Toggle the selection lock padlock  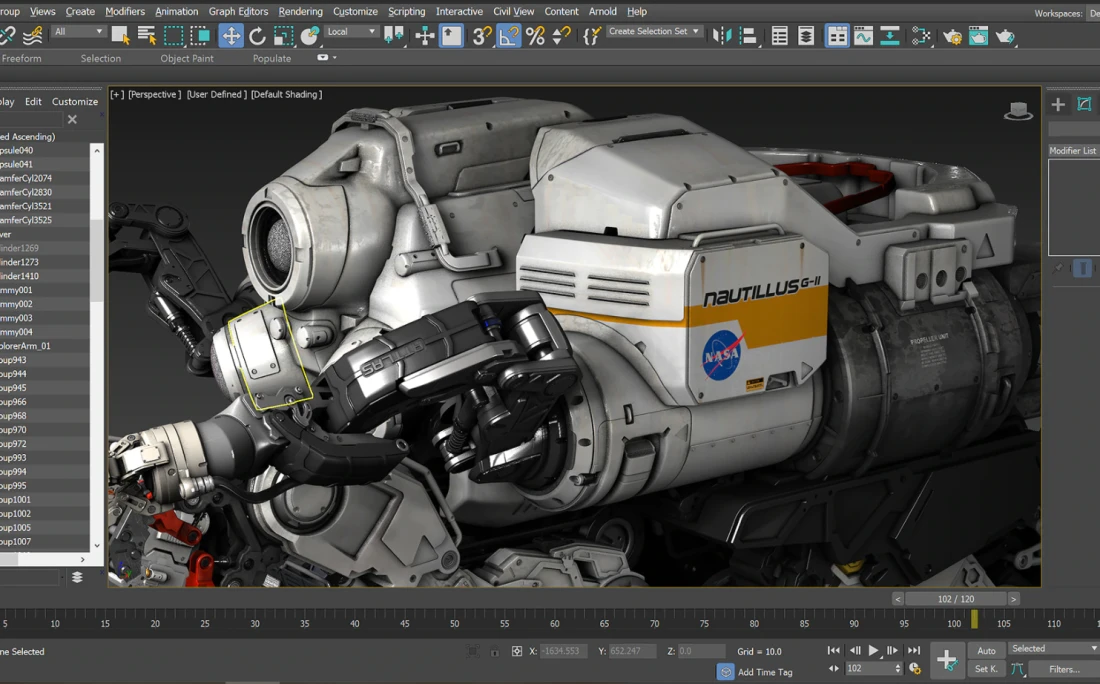[x=494, y=651]
